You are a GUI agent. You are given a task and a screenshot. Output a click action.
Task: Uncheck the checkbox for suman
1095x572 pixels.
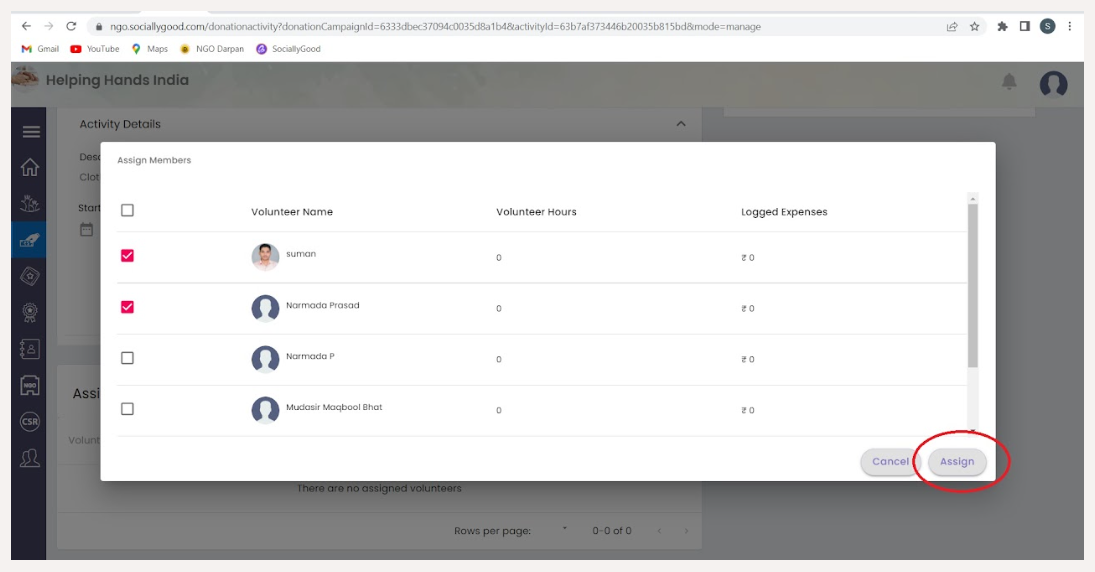[127, 256]
